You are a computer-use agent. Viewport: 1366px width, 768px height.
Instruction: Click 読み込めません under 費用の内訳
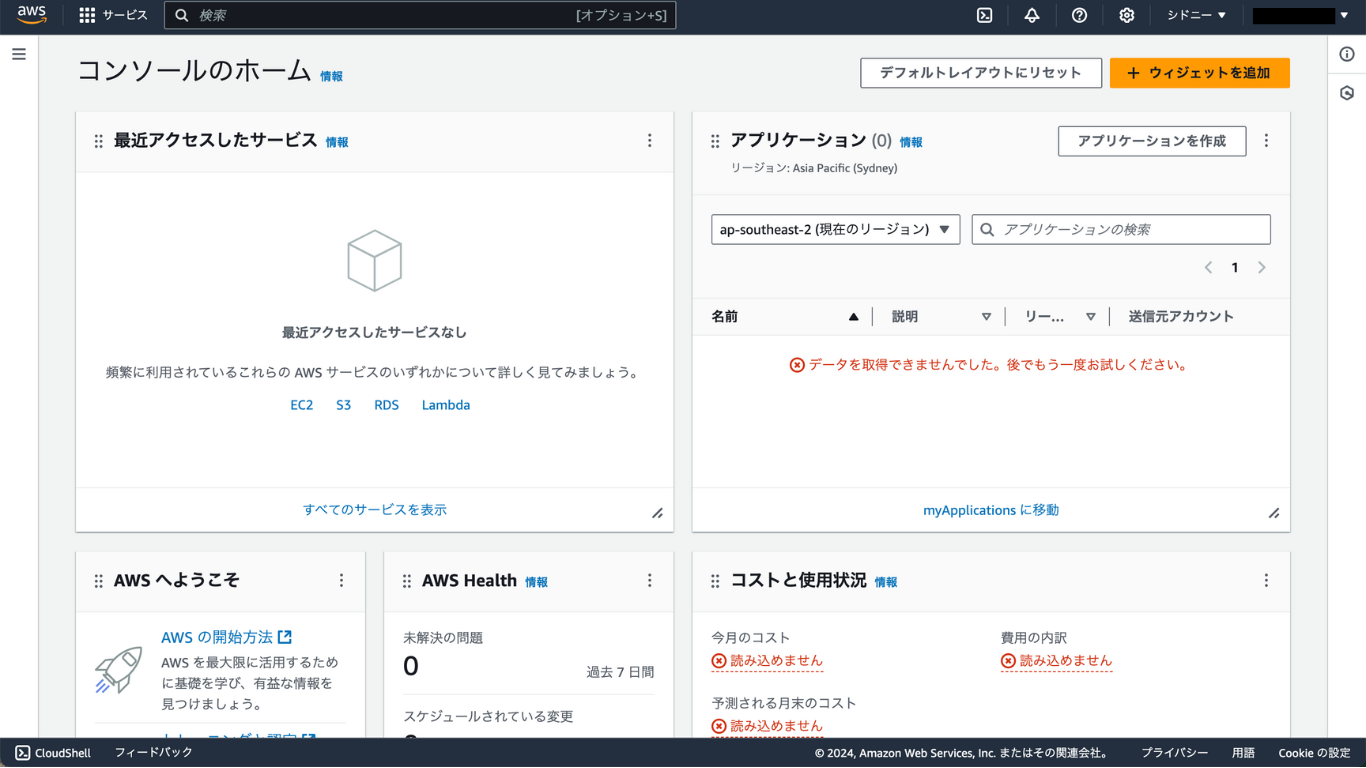1056,661
